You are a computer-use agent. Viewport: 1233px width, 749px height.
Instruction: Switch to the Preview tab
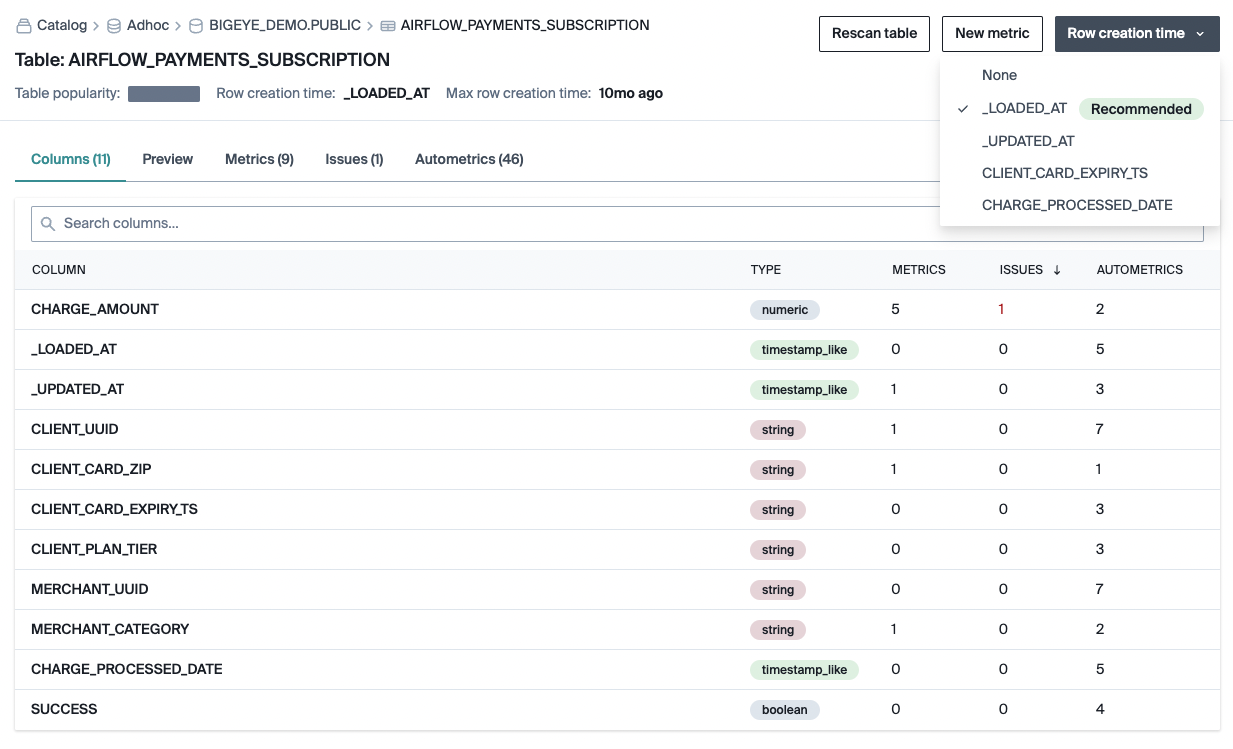168,159
